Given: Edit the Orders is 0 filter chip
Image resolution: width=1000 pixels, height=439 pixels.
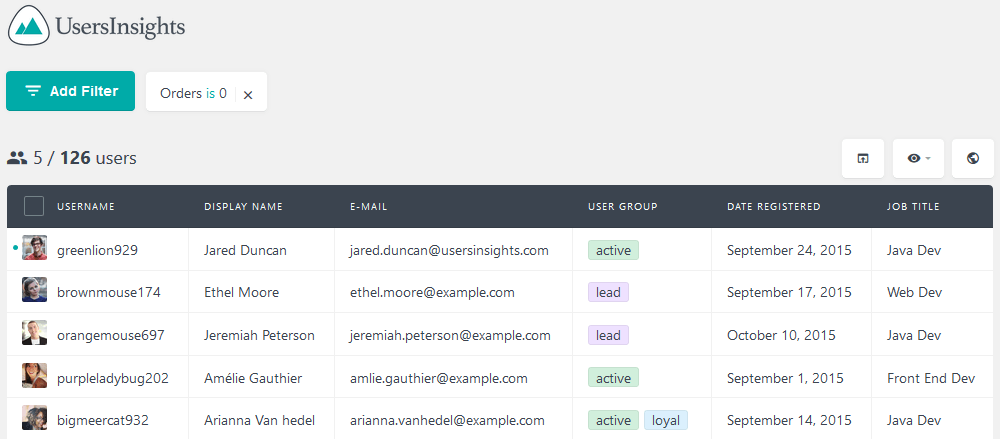Looking at the screenshot, I should pos(193,93).
